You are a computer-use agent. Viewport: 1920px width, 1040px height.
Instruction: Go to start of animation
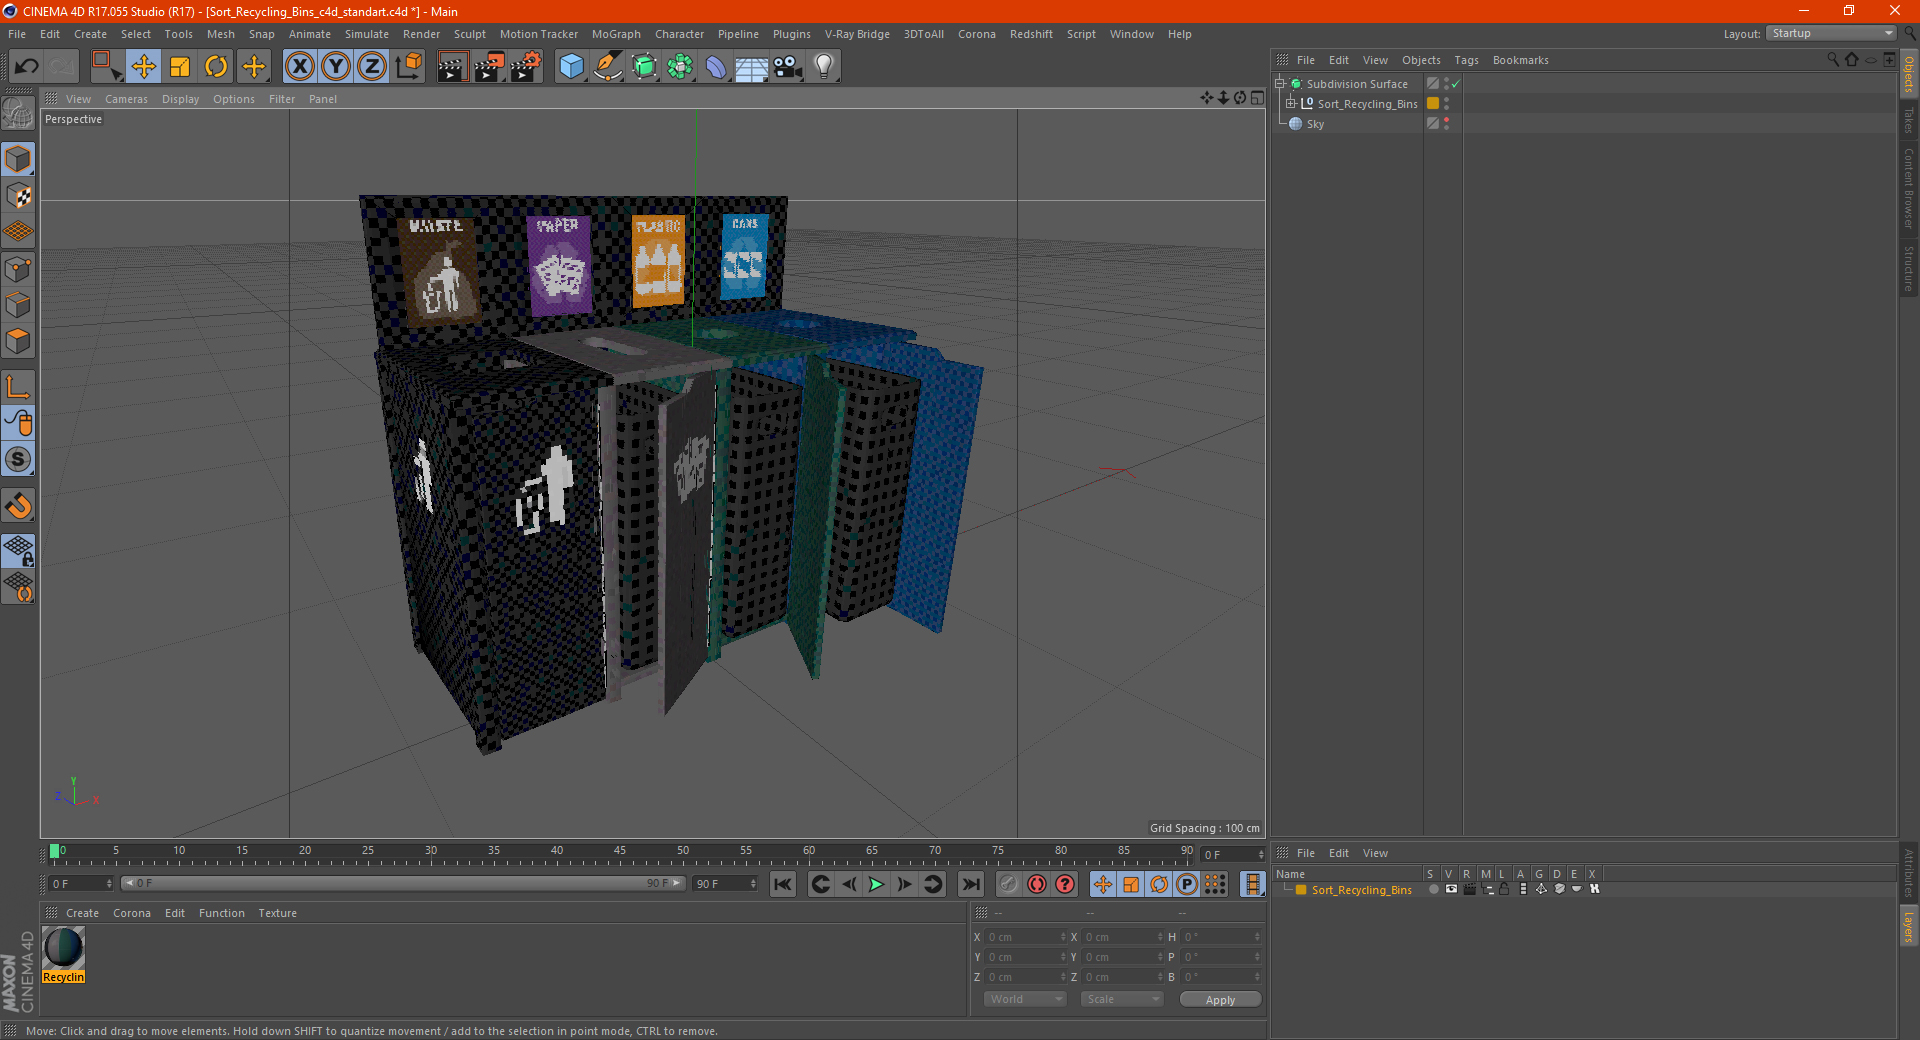[783, 884]
